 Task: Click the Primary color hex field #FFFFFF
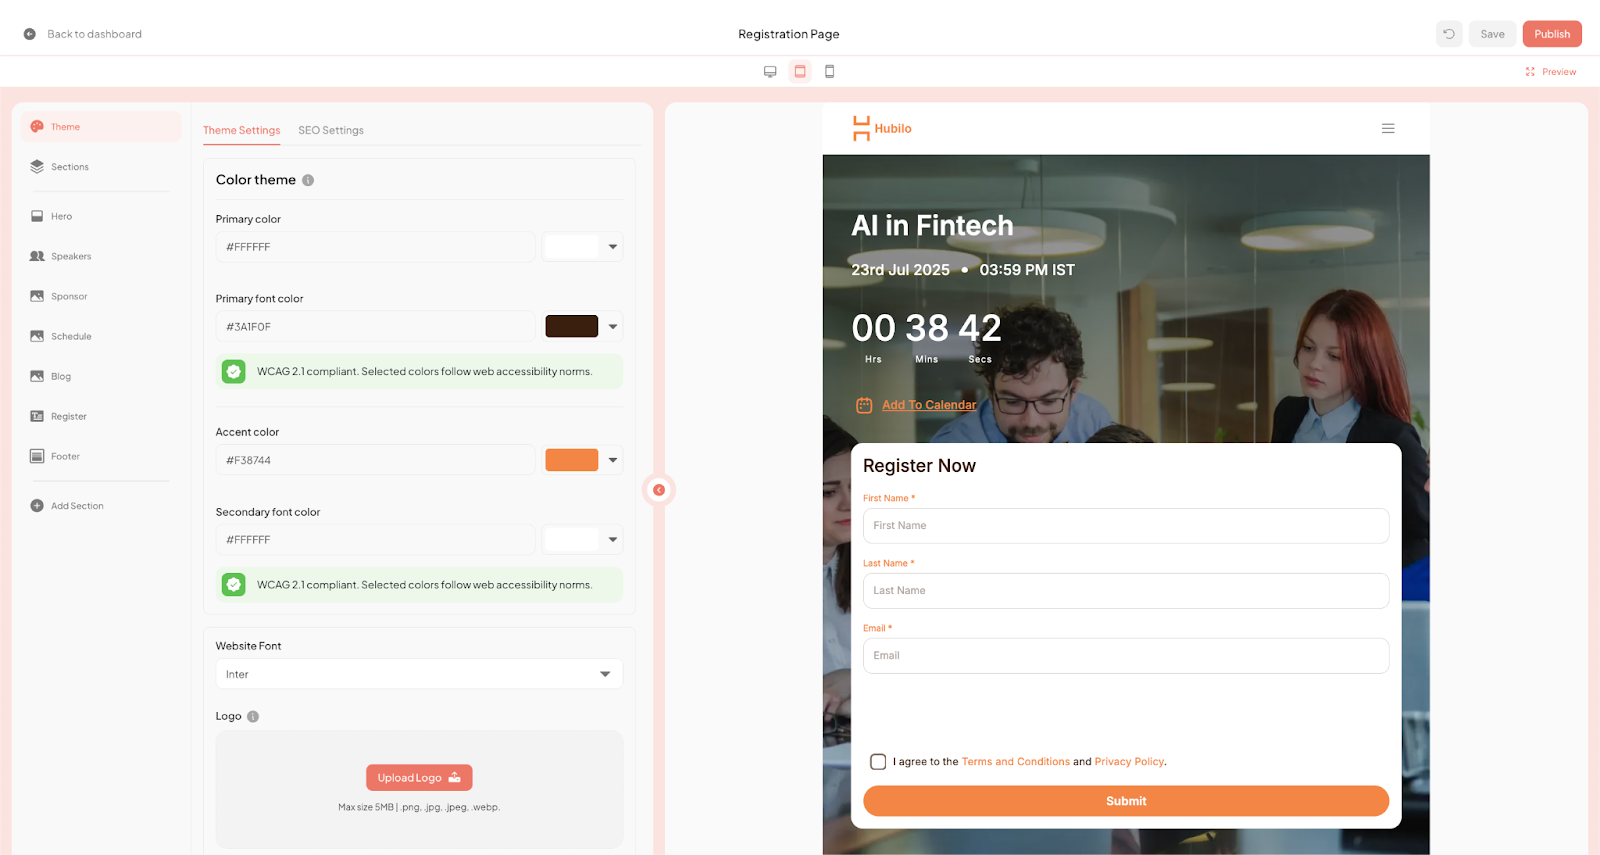coord(375,247)
